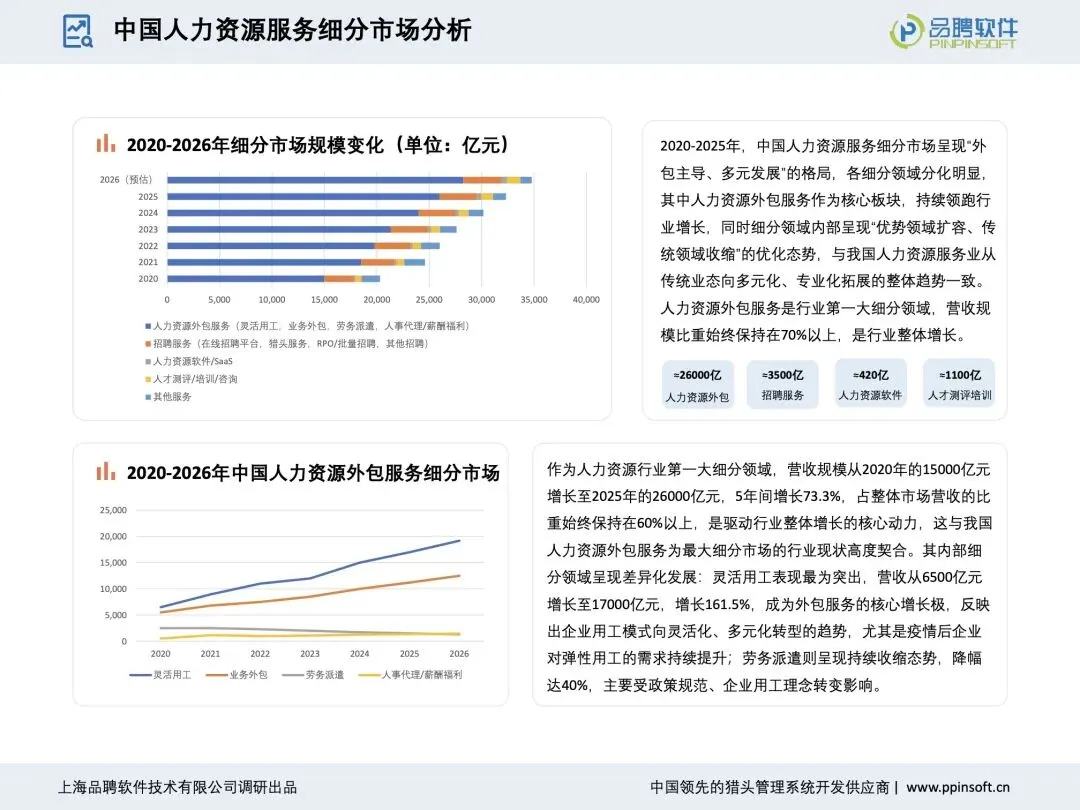Click the footer text 上海品聘软件技术有限公司调研出品
Image resolution: width=1080 pixels, height=810 pixels.
[177, 787]
